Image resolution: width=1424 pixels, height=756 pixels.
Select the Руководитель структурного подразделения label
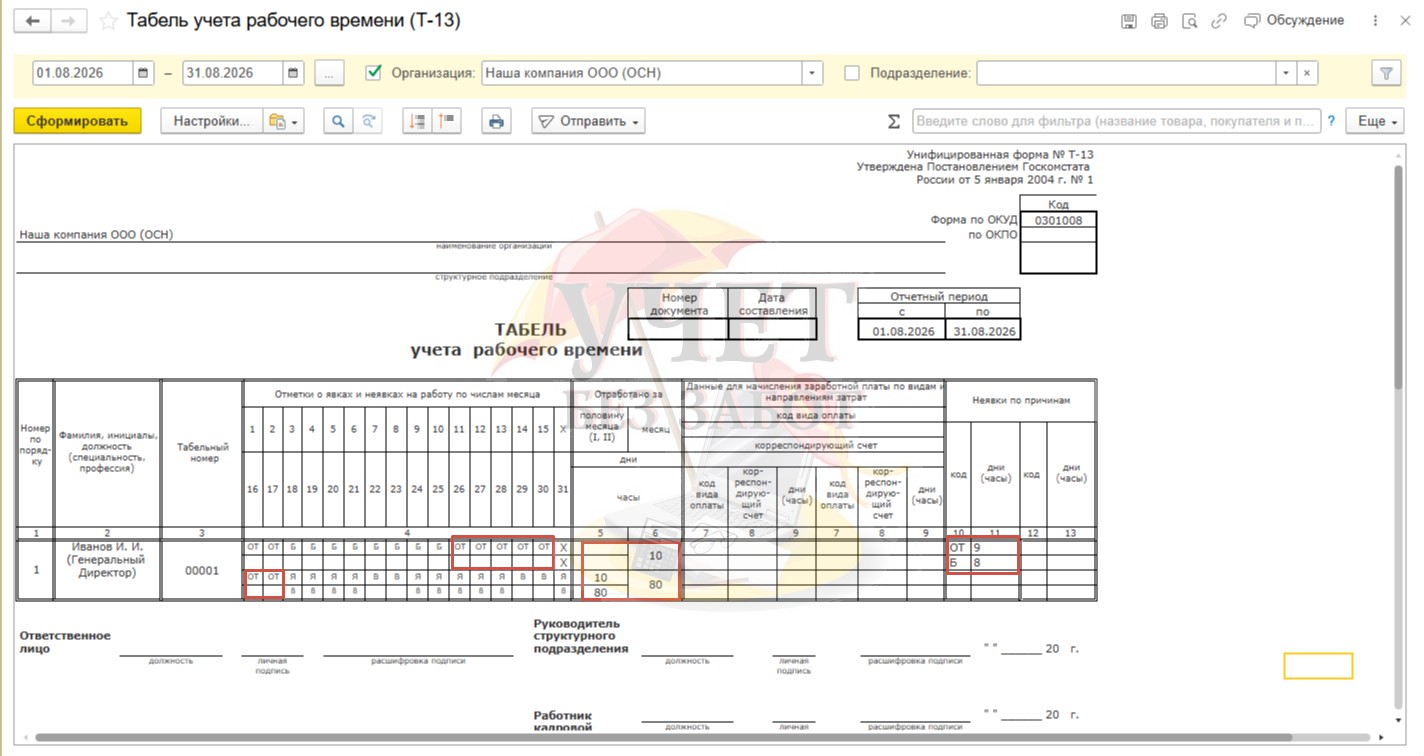[581, 636]
